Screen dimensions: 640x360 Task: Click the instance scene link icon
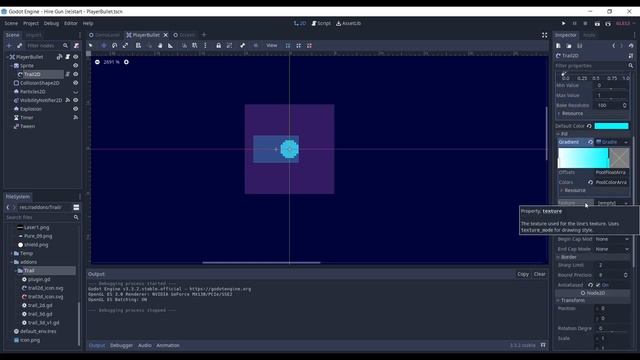tap(19, 46)
